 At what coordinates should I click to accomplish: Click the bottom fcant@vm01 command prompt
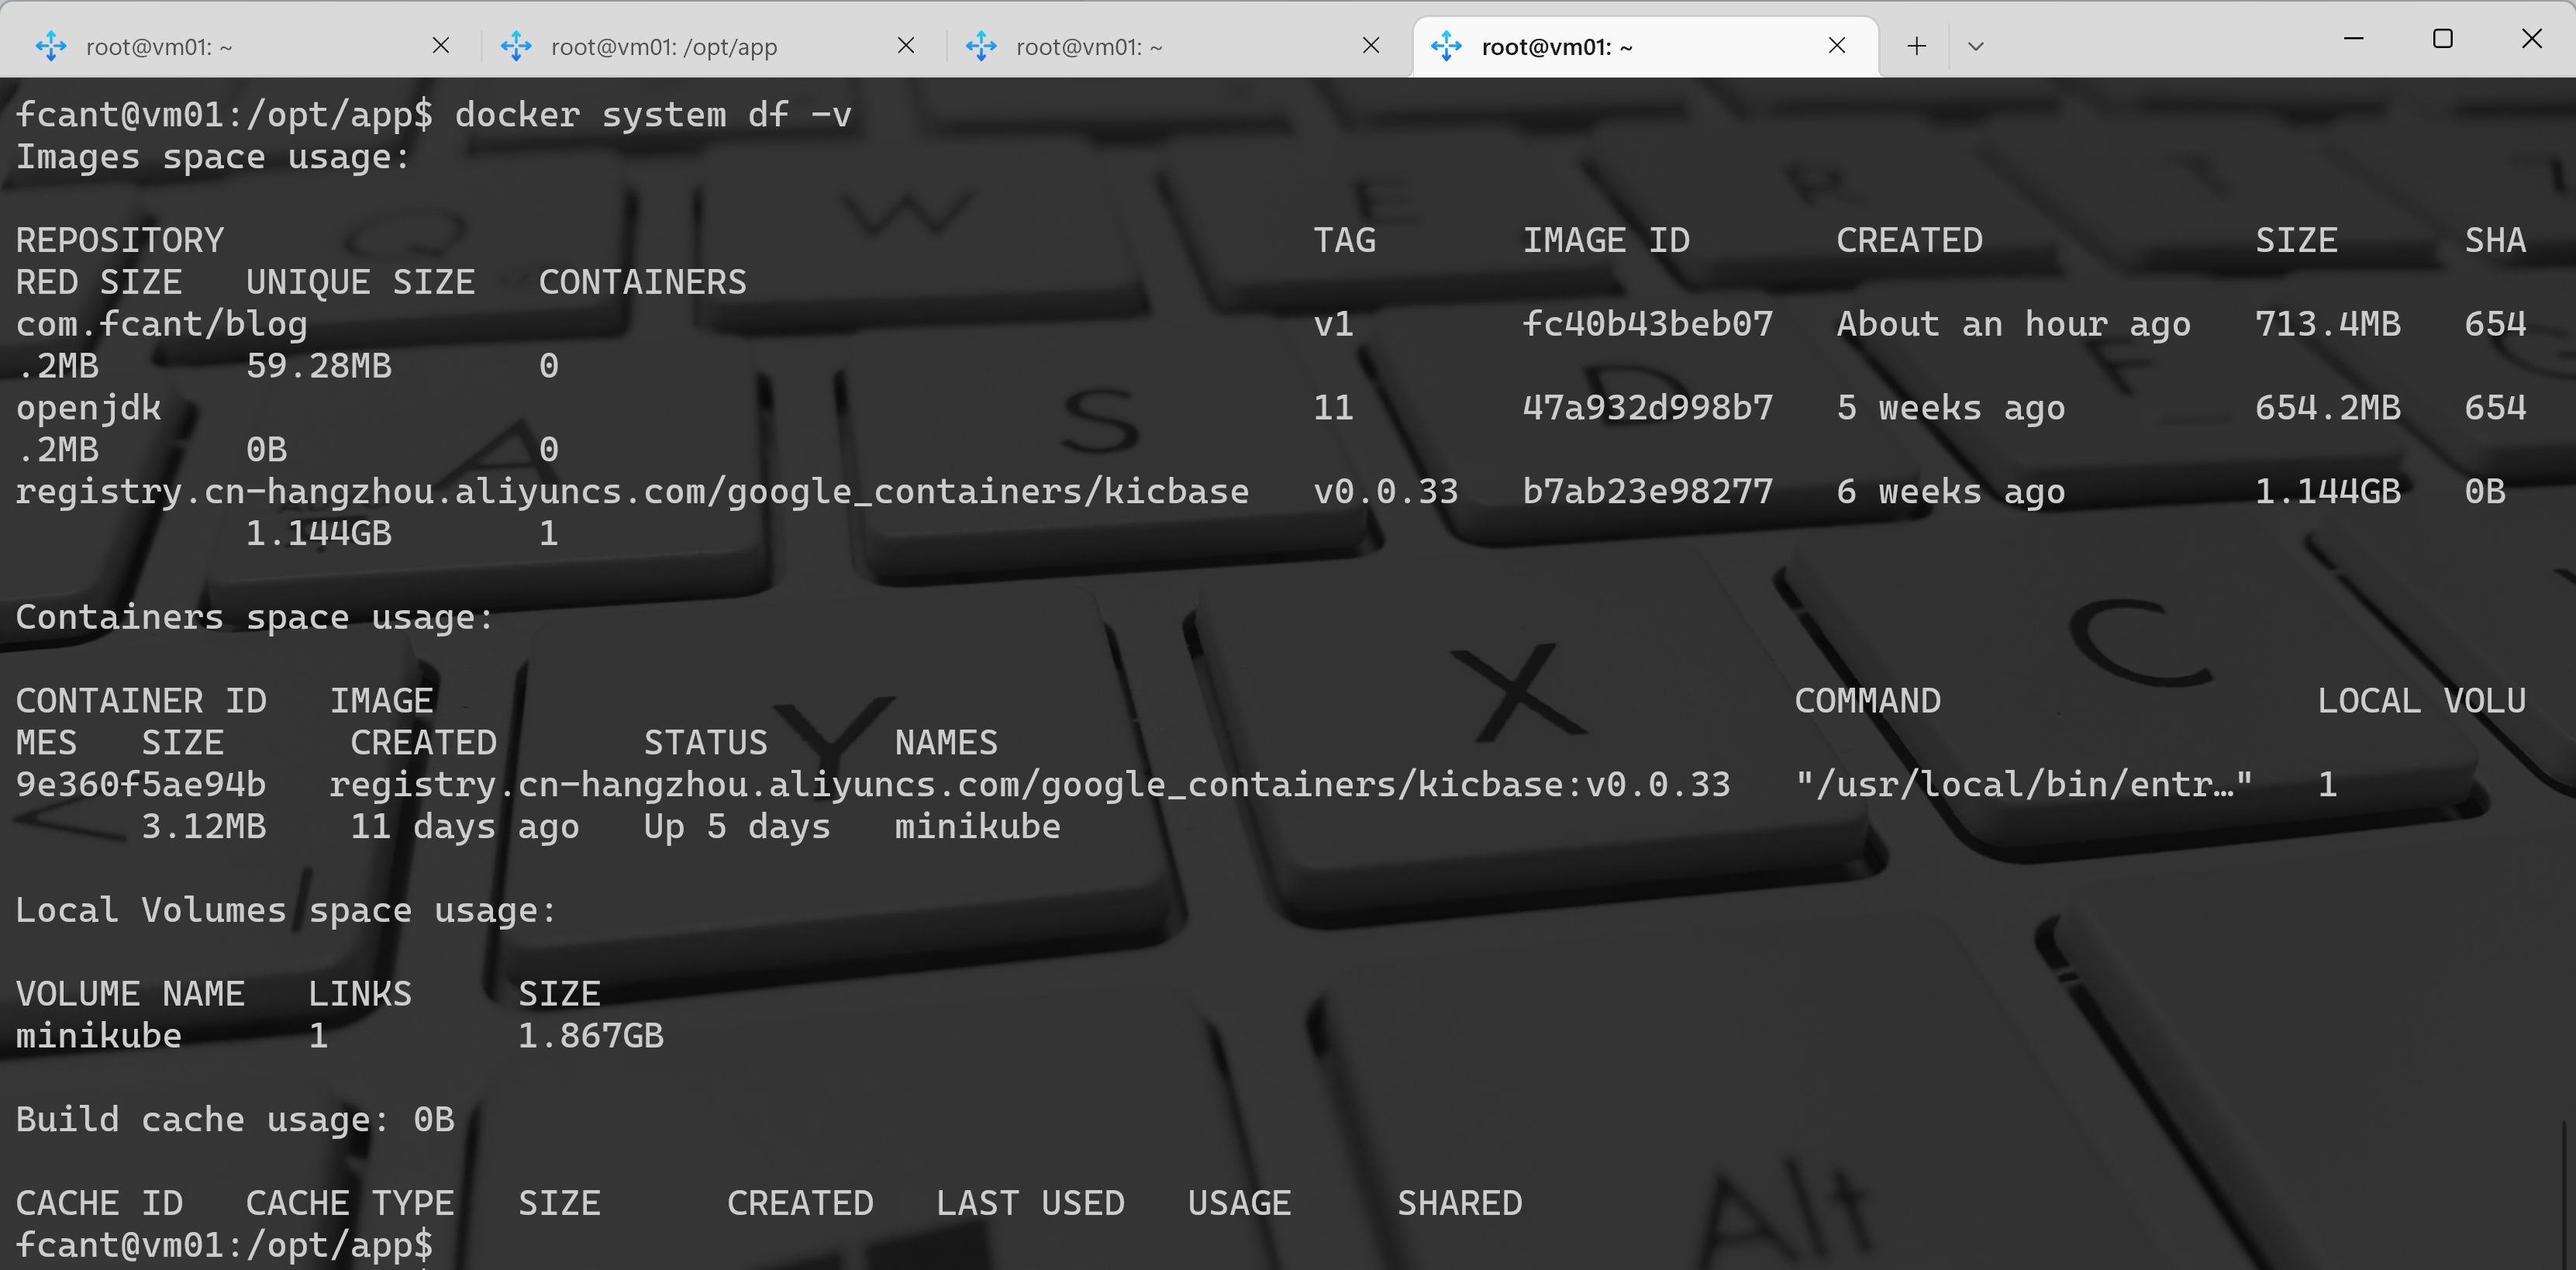click(224, 1245)
